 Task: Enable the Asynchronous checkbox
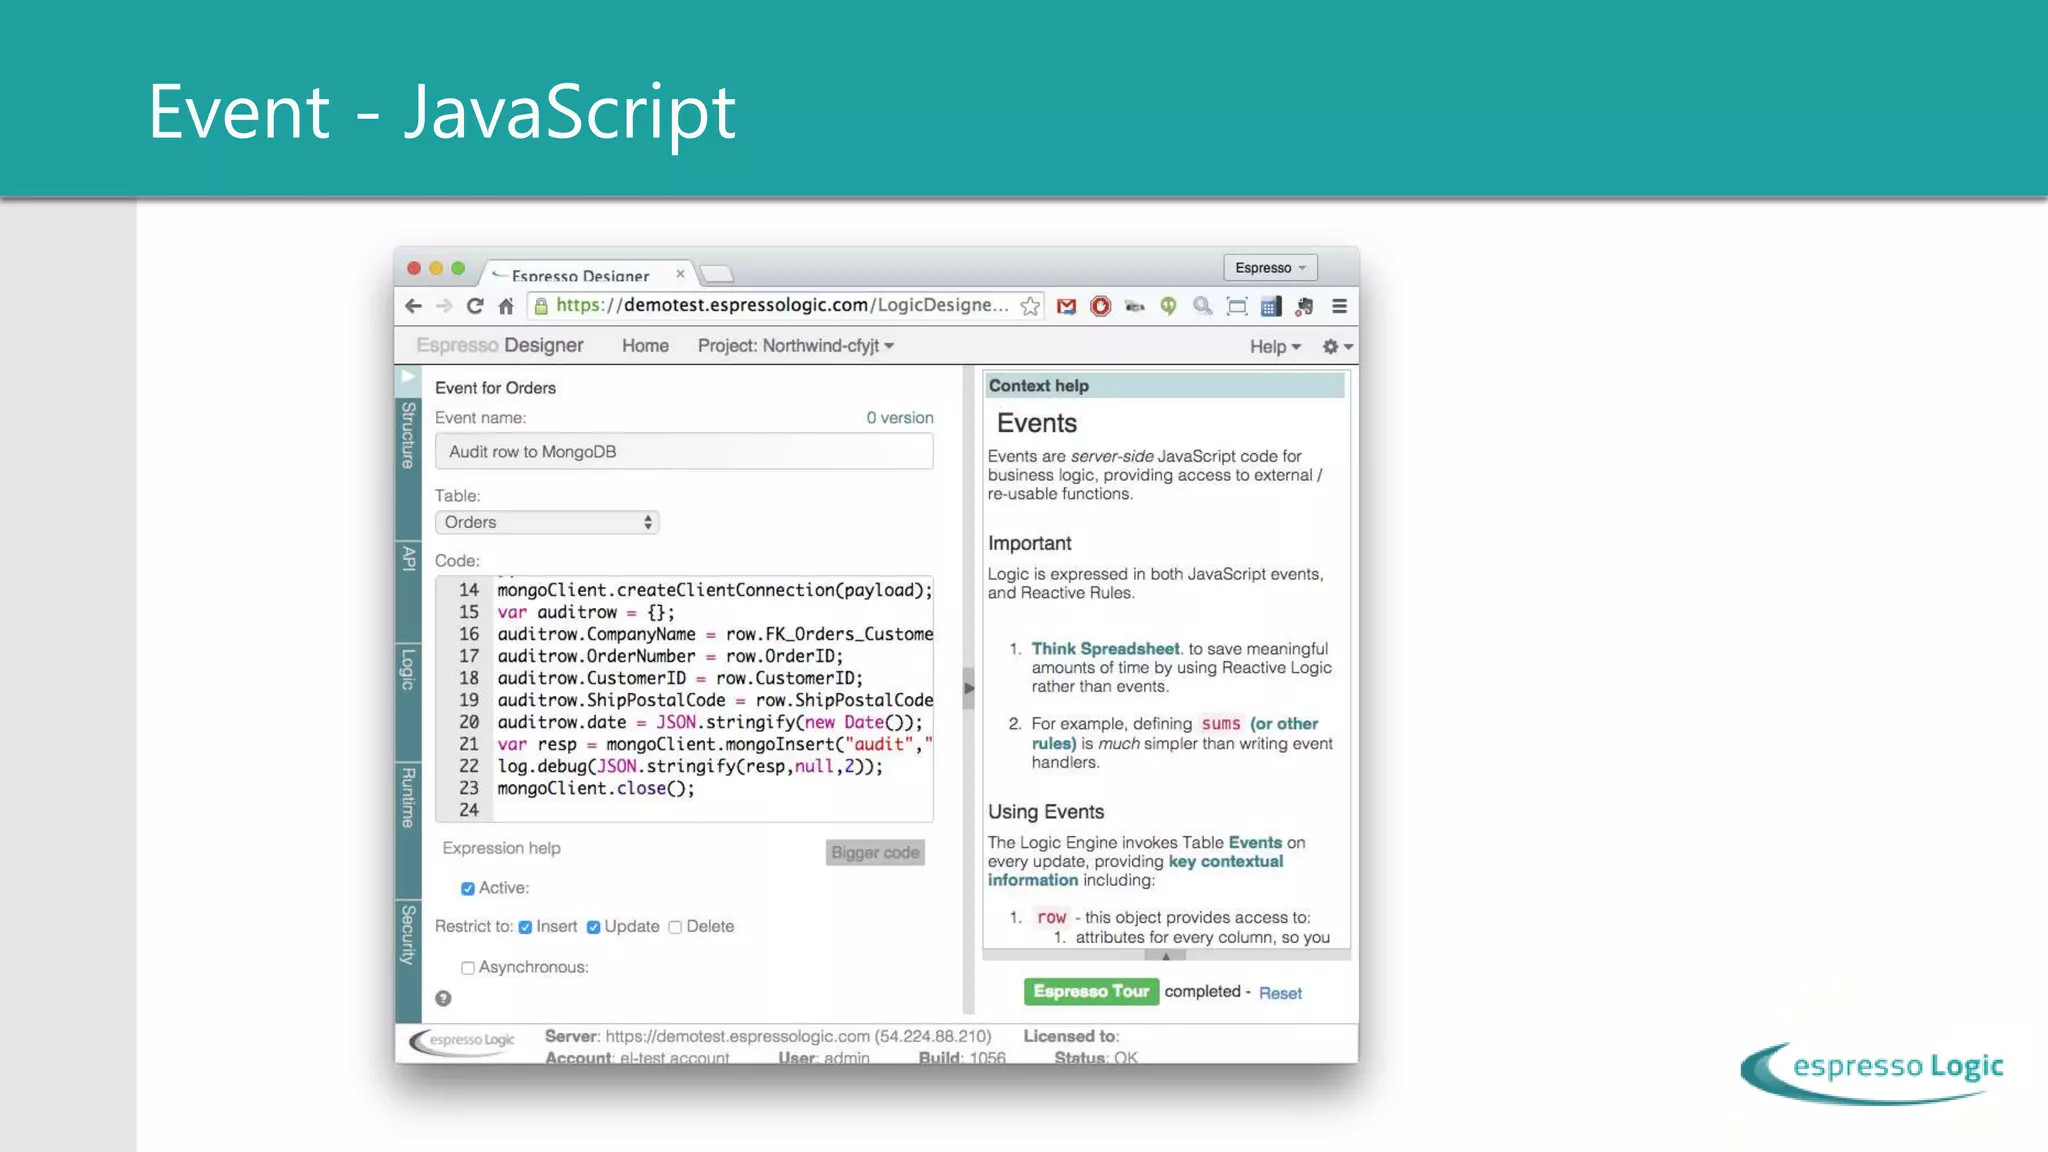click(x=467, y=968)
